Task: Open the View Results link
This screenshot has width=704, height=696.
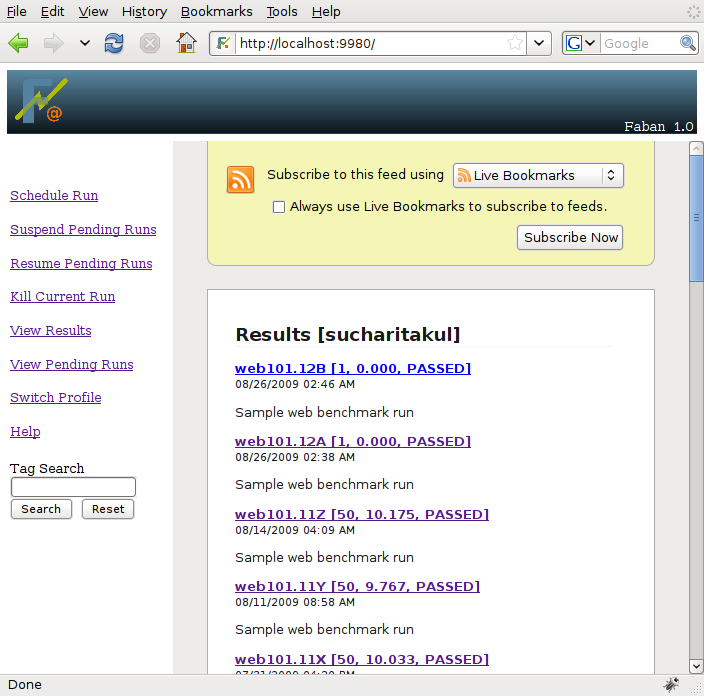Action: point(51,330)
